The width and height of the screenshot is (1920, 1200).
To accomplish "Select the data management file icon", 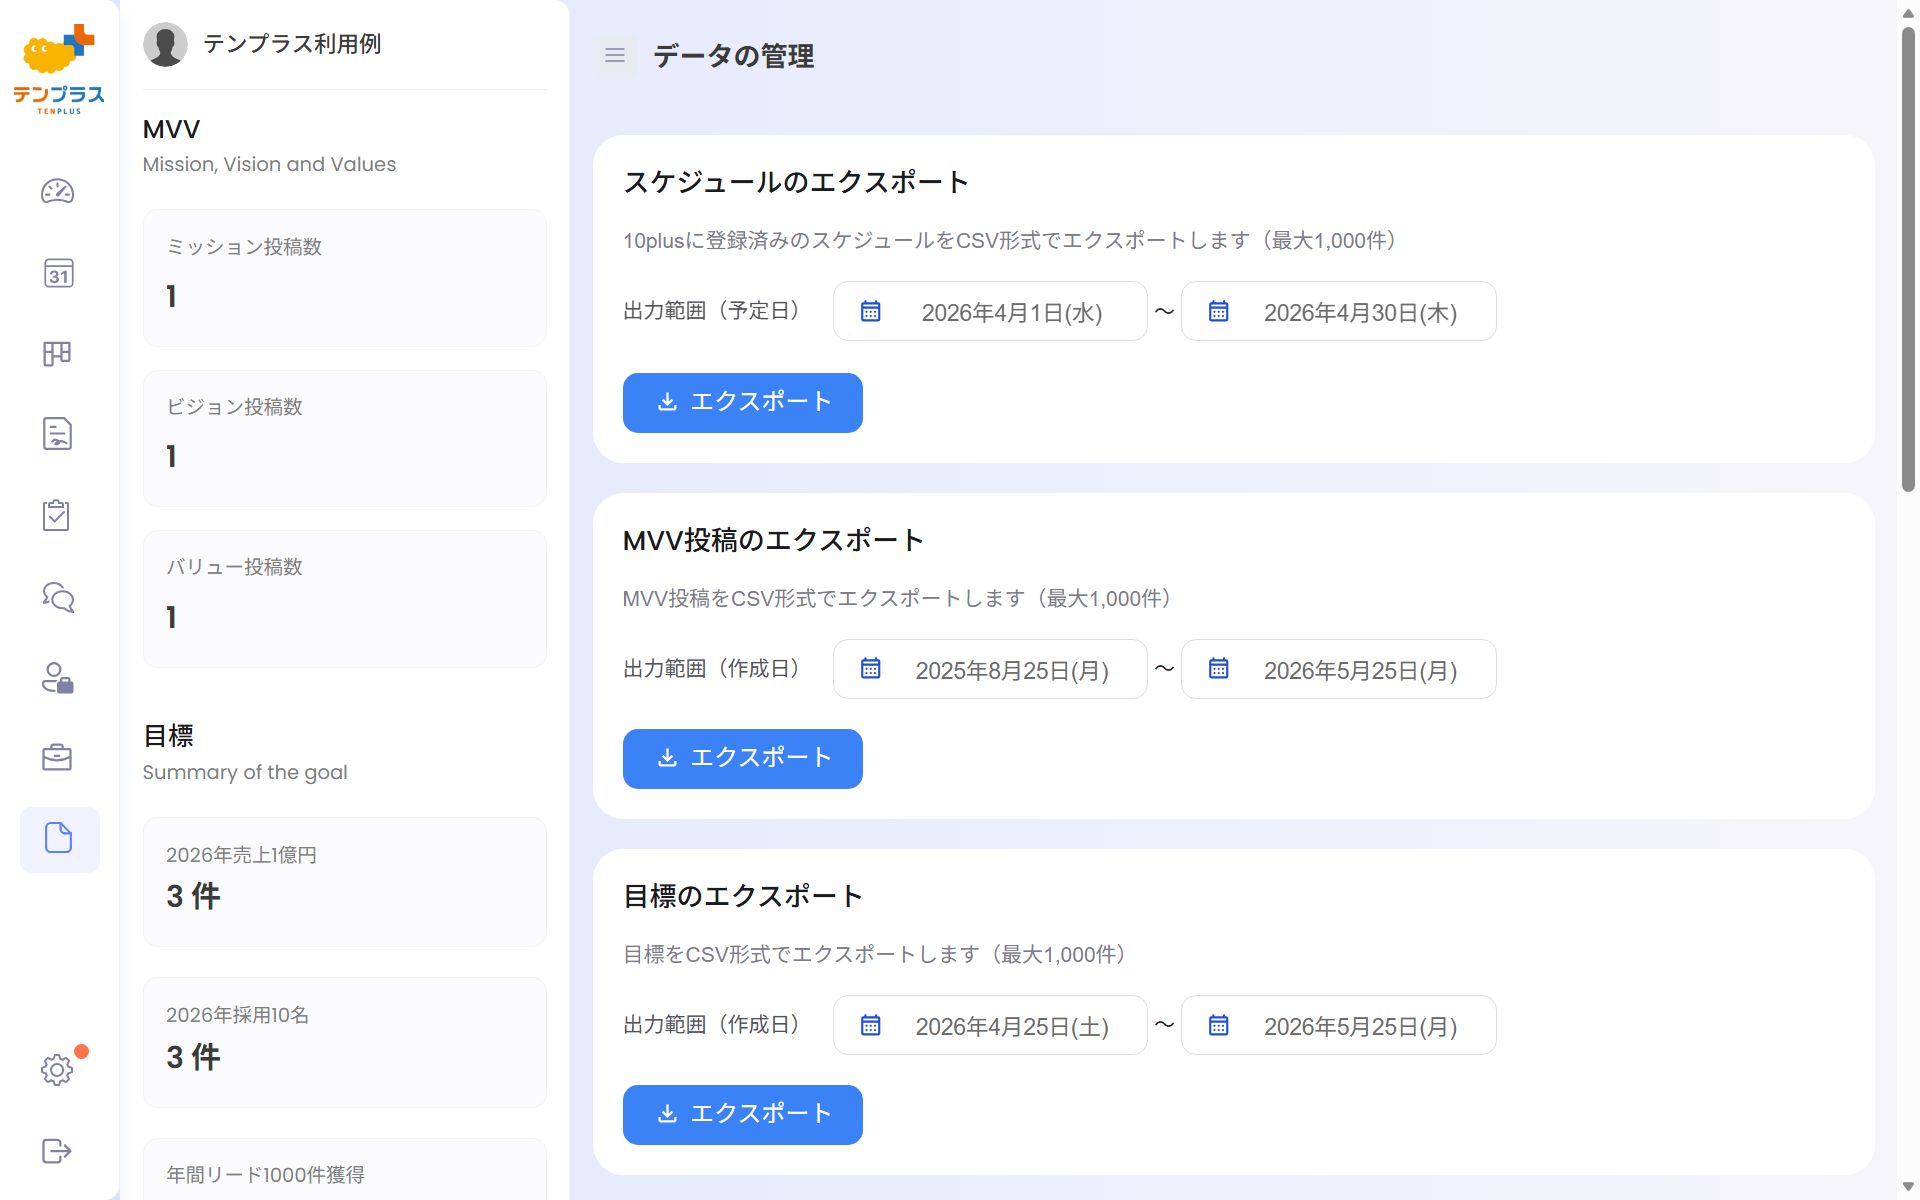I will 59,839.
